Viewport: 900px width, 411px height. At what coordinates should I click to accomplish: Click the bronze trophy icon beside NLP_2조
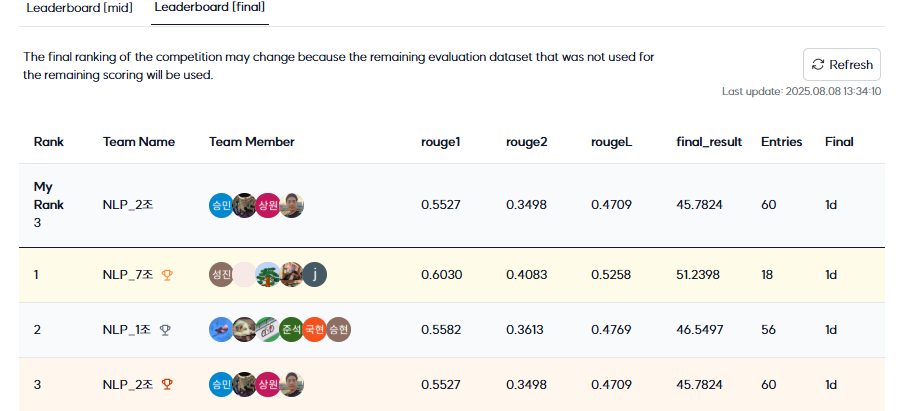pos(167,385)
